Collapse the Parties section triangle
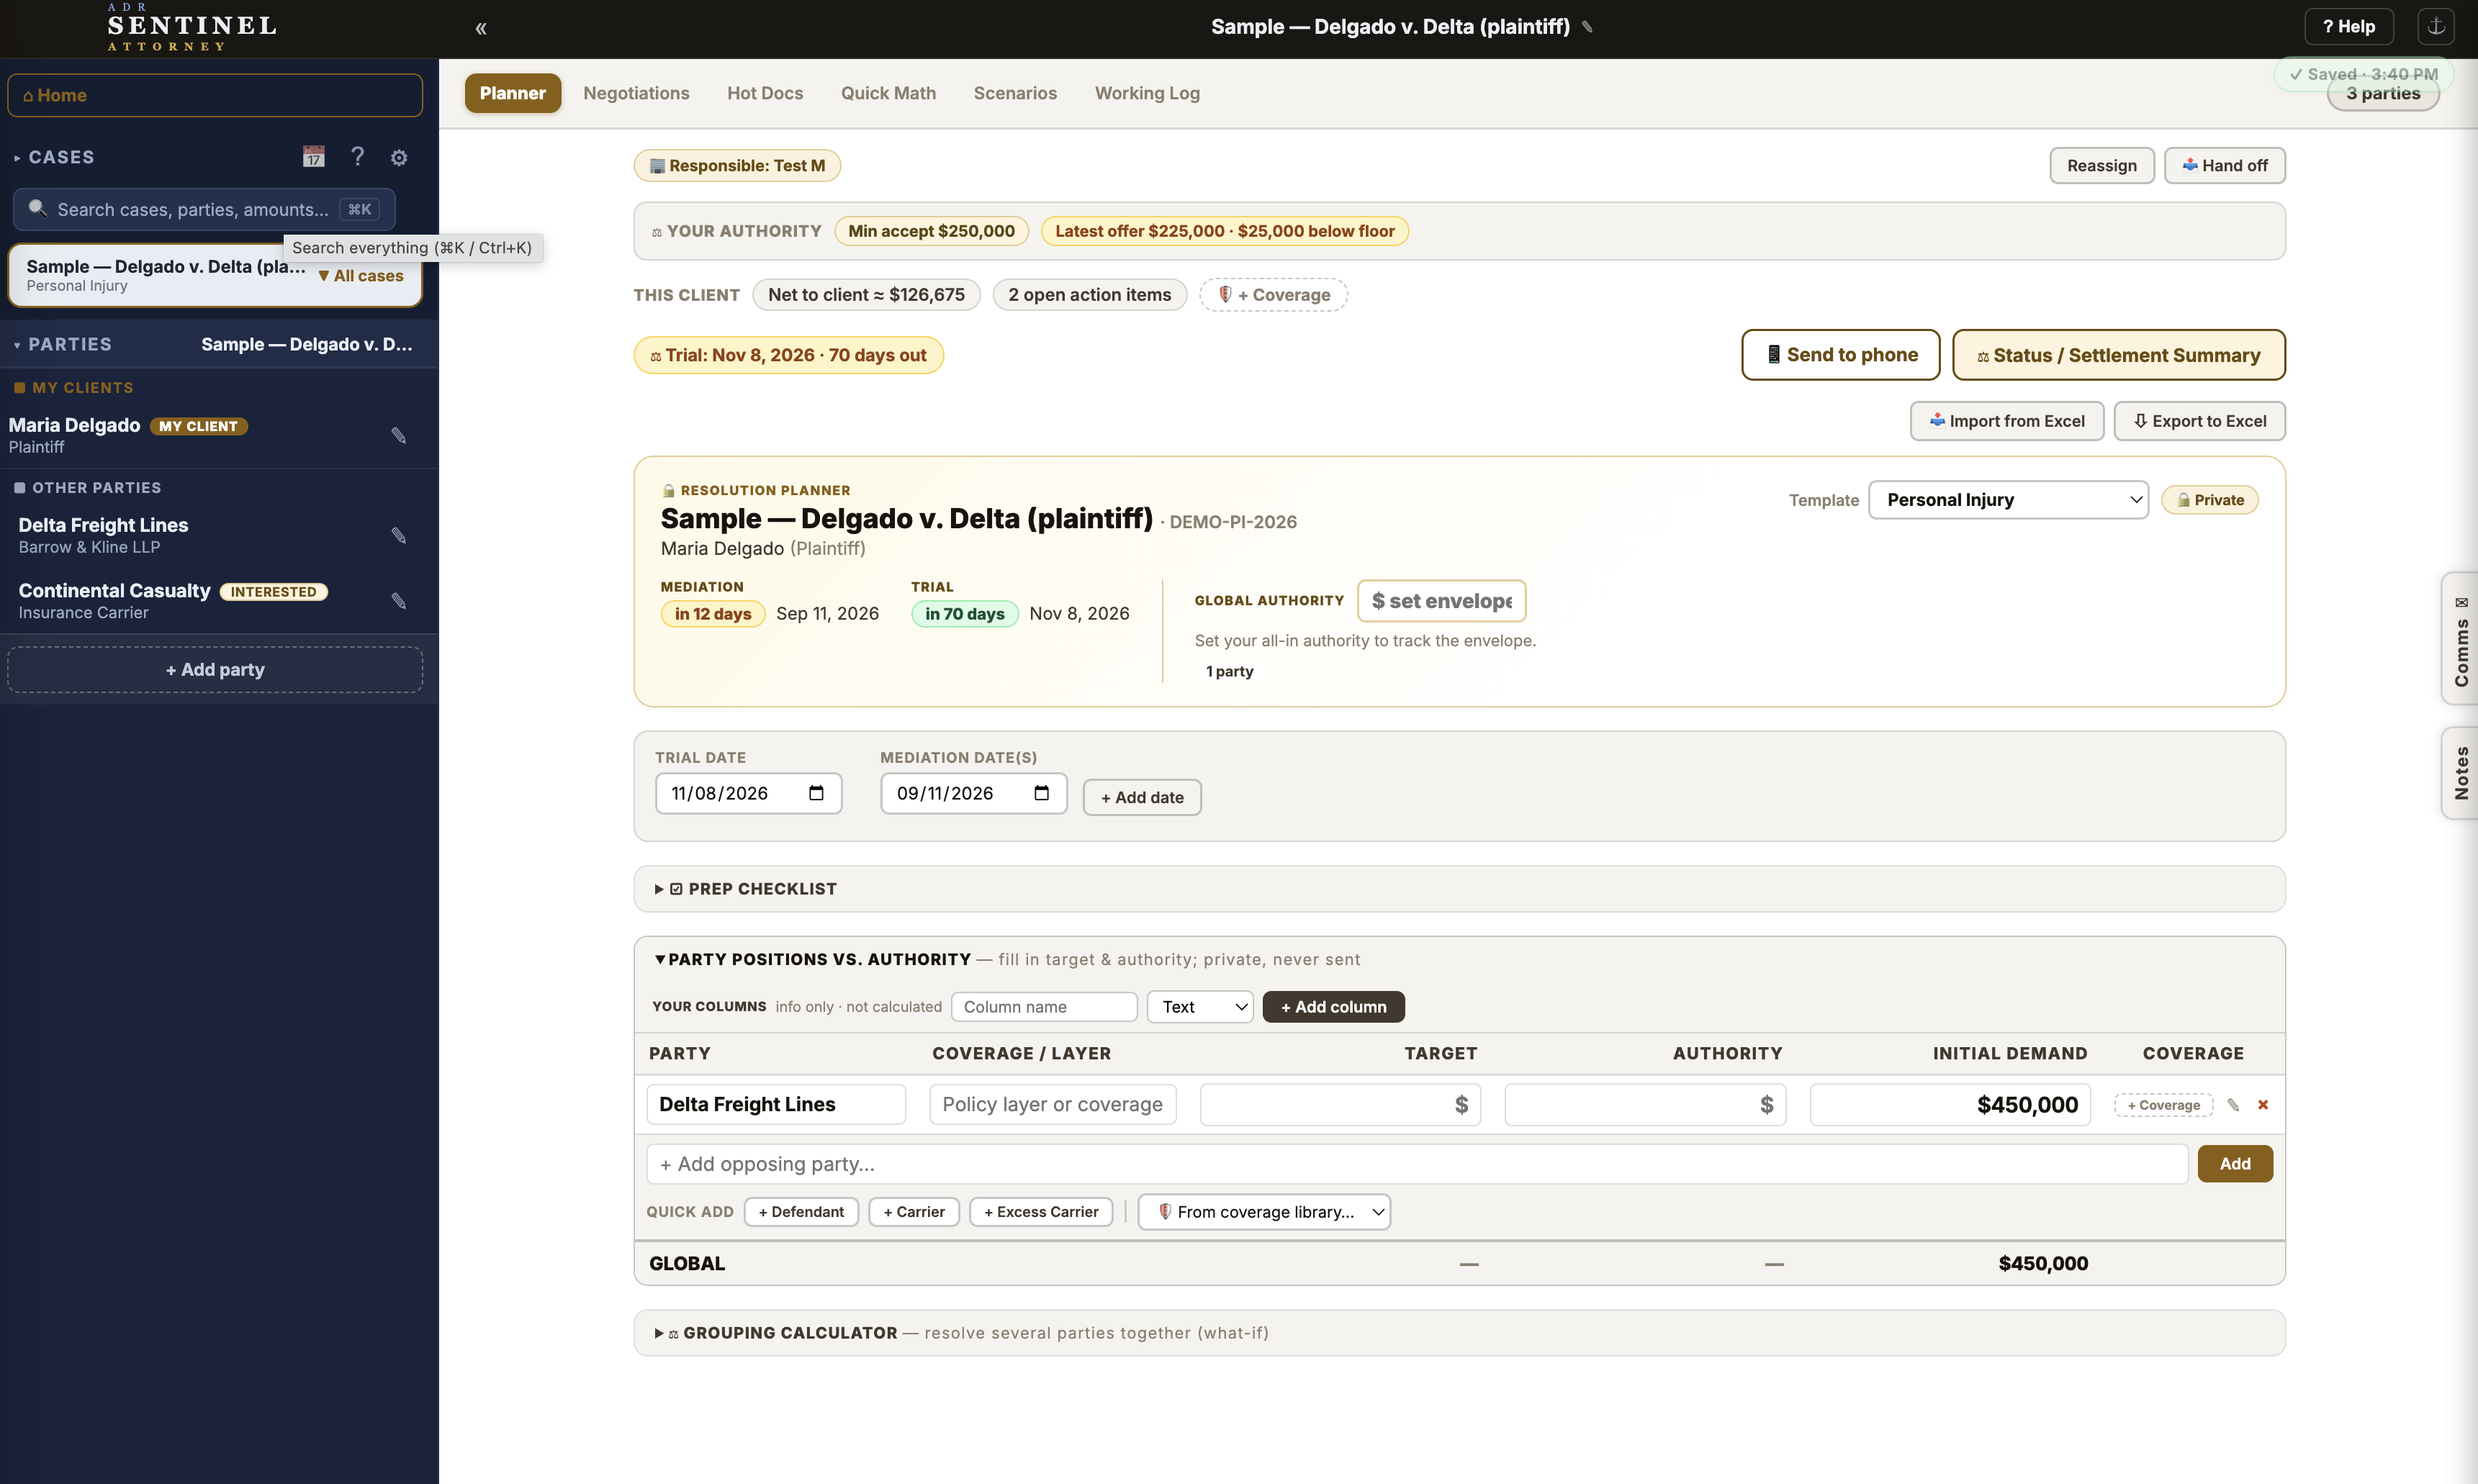The width and height of the screenshot is (2478, 1484). pos(17,345)
